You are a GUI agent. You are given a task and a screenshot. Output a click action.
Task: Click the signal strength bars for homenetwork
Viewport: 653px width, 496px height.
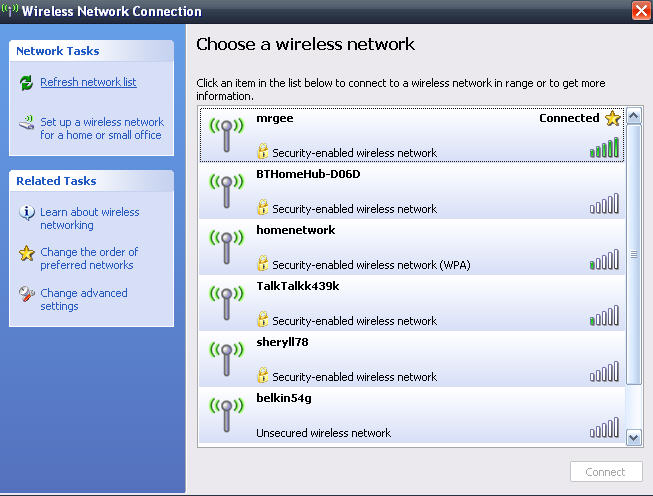pos(604,259)
